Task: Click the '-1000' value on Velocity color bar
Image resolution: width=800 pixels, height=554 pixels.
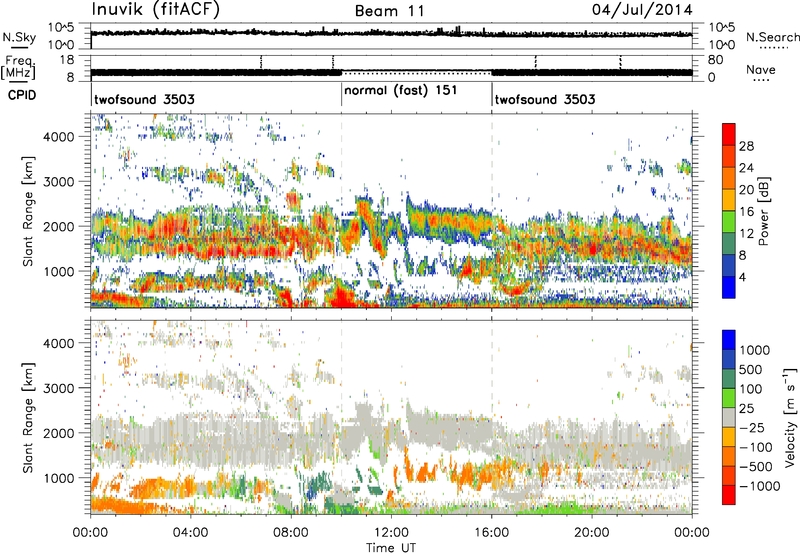Action: (760, 486)
